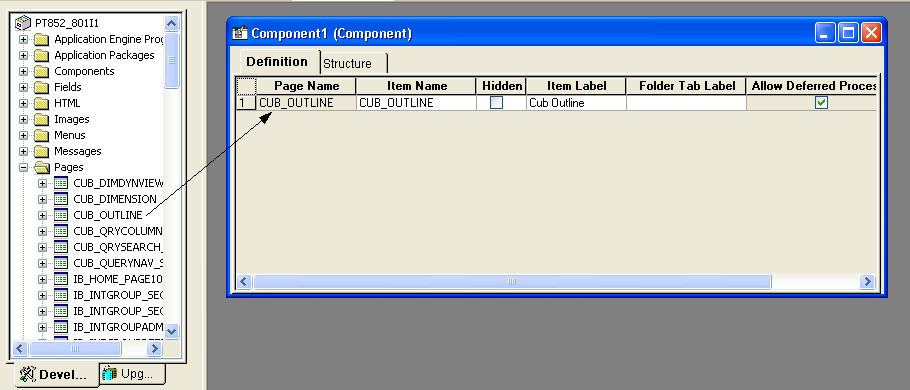Viewport: 910px width, 390px height.
Task: Switch to the Structure tab
Action: 353,63
